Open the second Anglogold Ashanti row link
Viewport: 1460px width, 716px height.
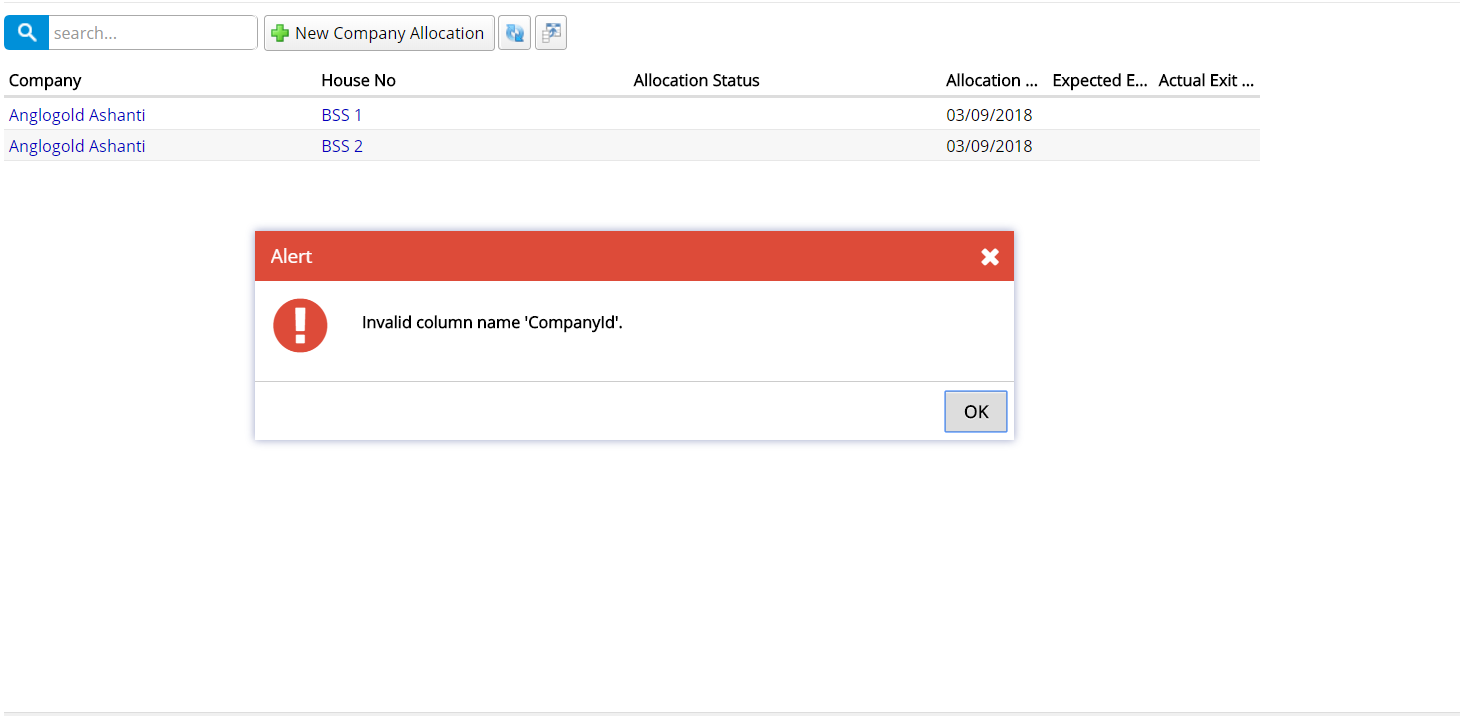(77, 146)
